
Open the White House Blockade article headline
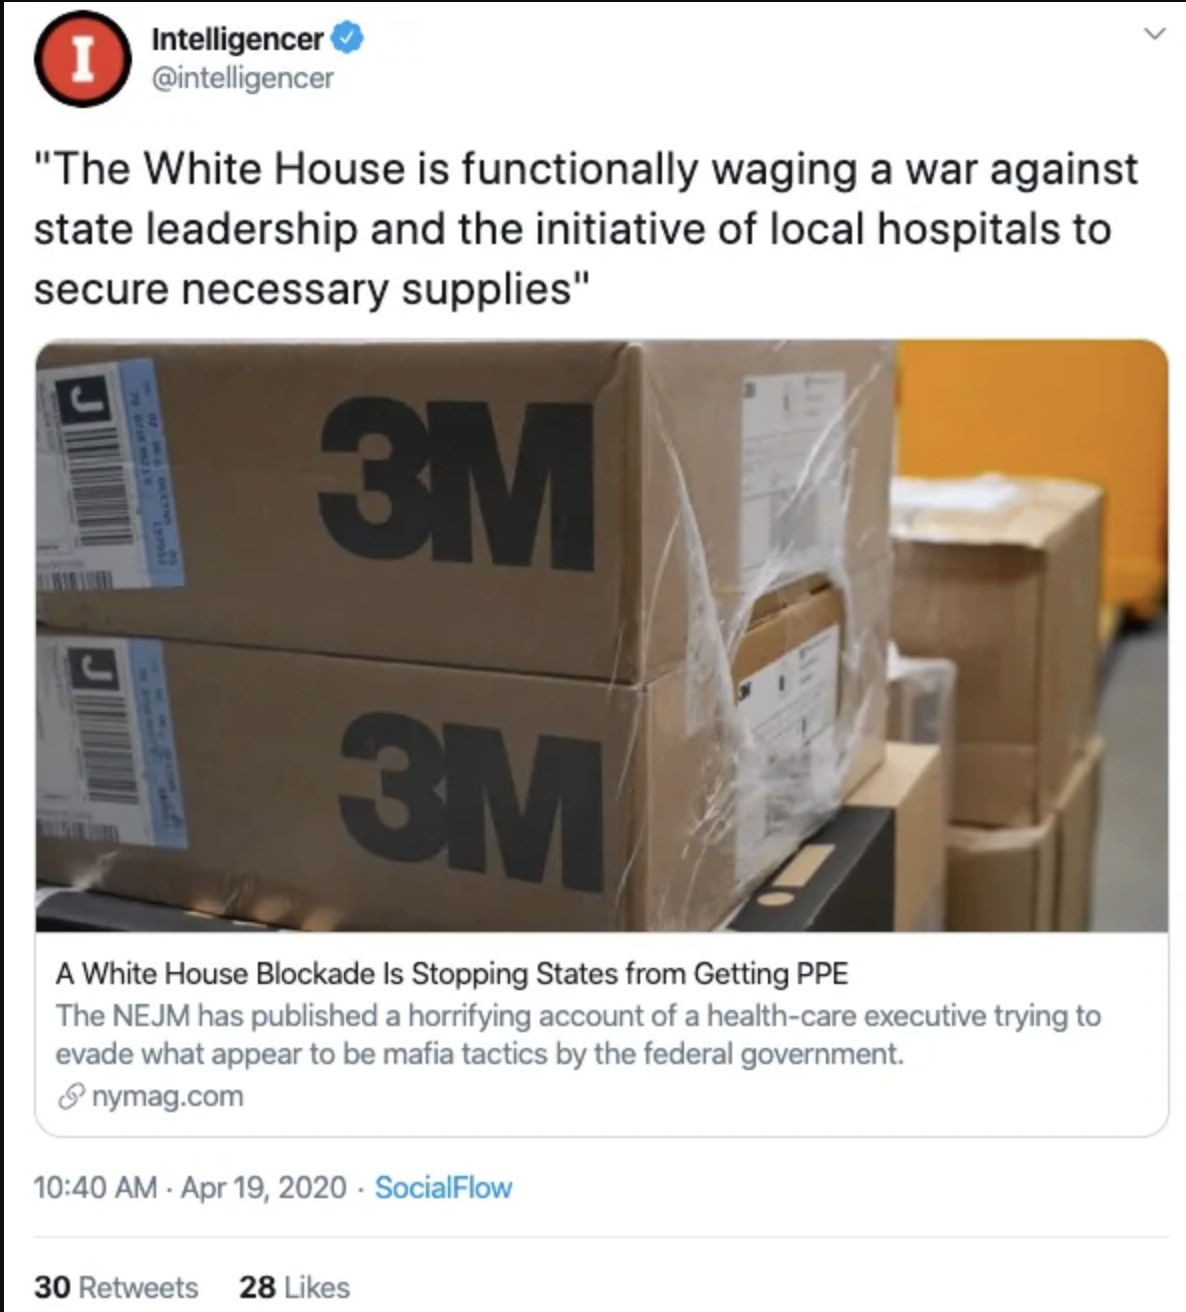coord(452,973)
